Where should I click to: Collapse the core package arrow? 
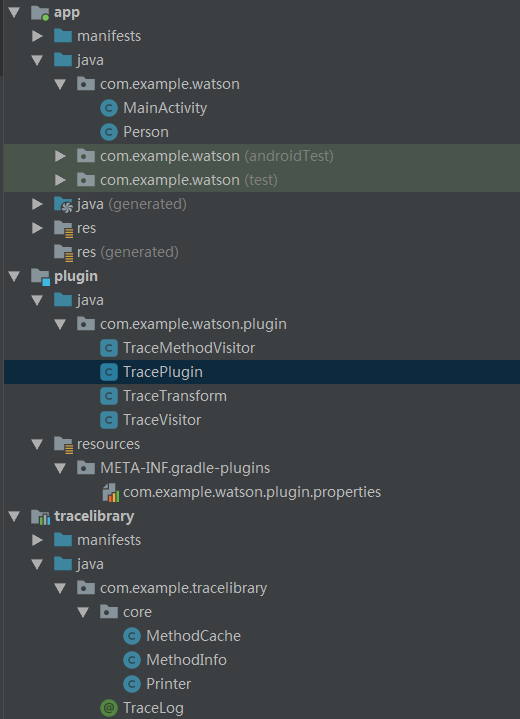tap(83, 612)
